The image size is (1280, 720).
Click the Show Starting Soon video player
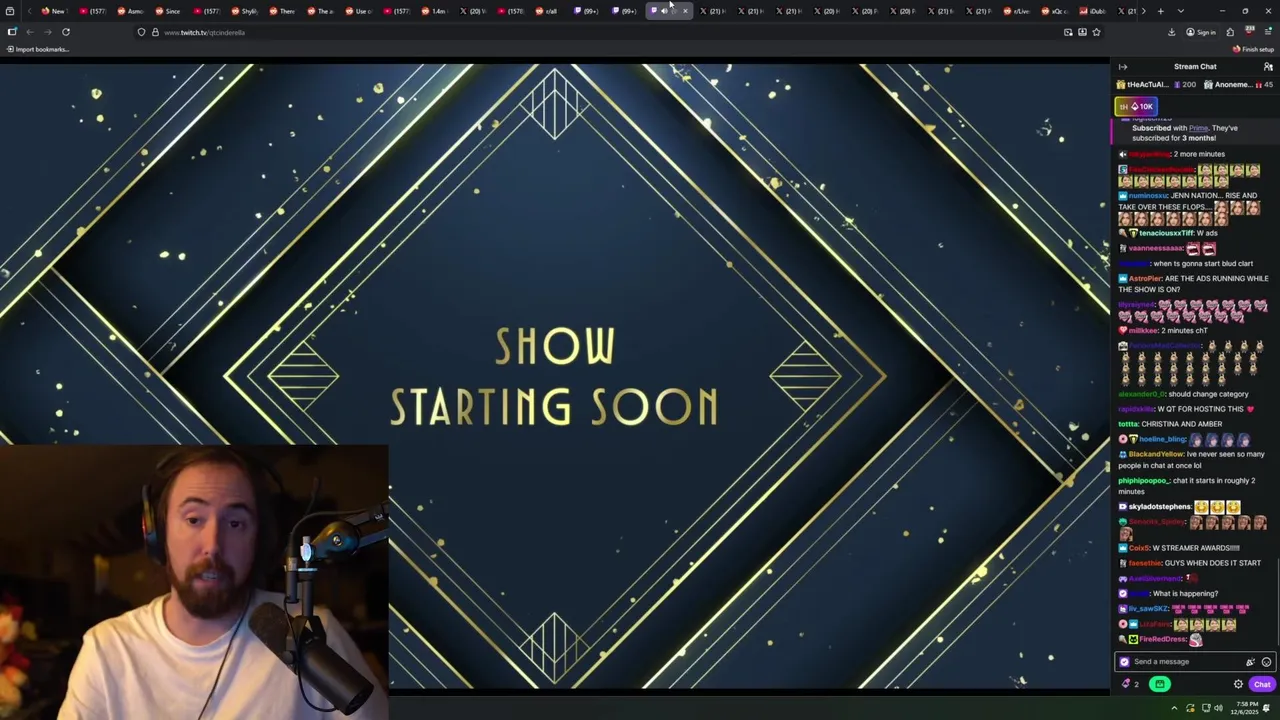tap(555, 375)
